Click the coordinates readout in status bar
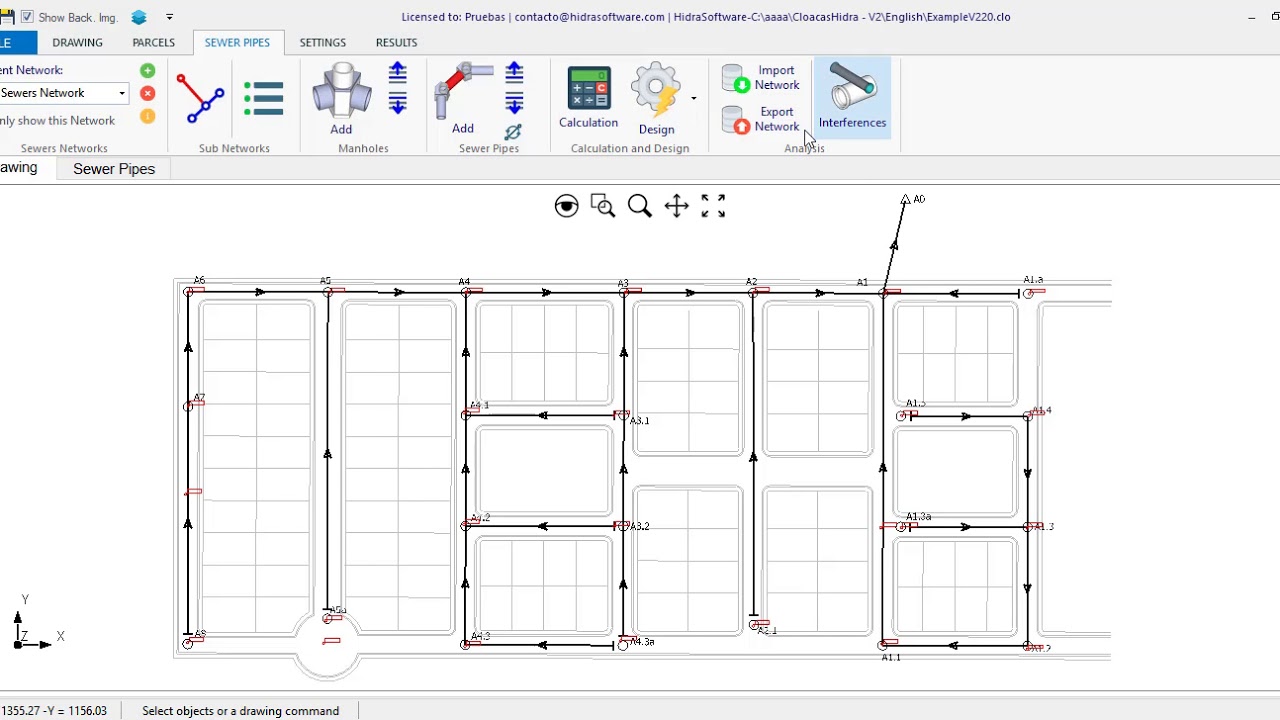The image size is (1280, 720). tap(54, 711)
